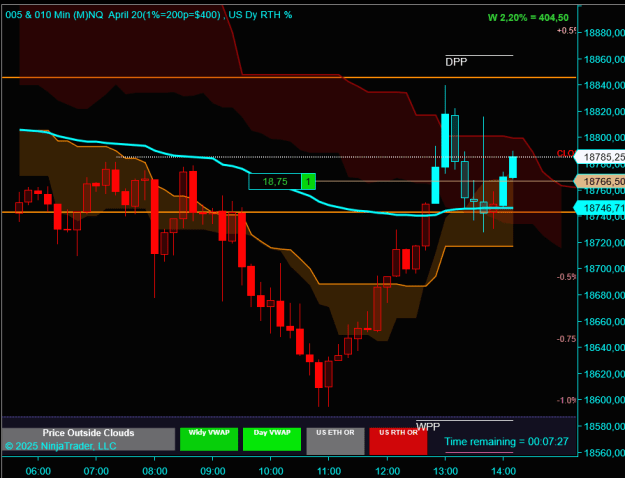Click the chart title '005 & 010 Min (M)NQ'

click(54, 15)
